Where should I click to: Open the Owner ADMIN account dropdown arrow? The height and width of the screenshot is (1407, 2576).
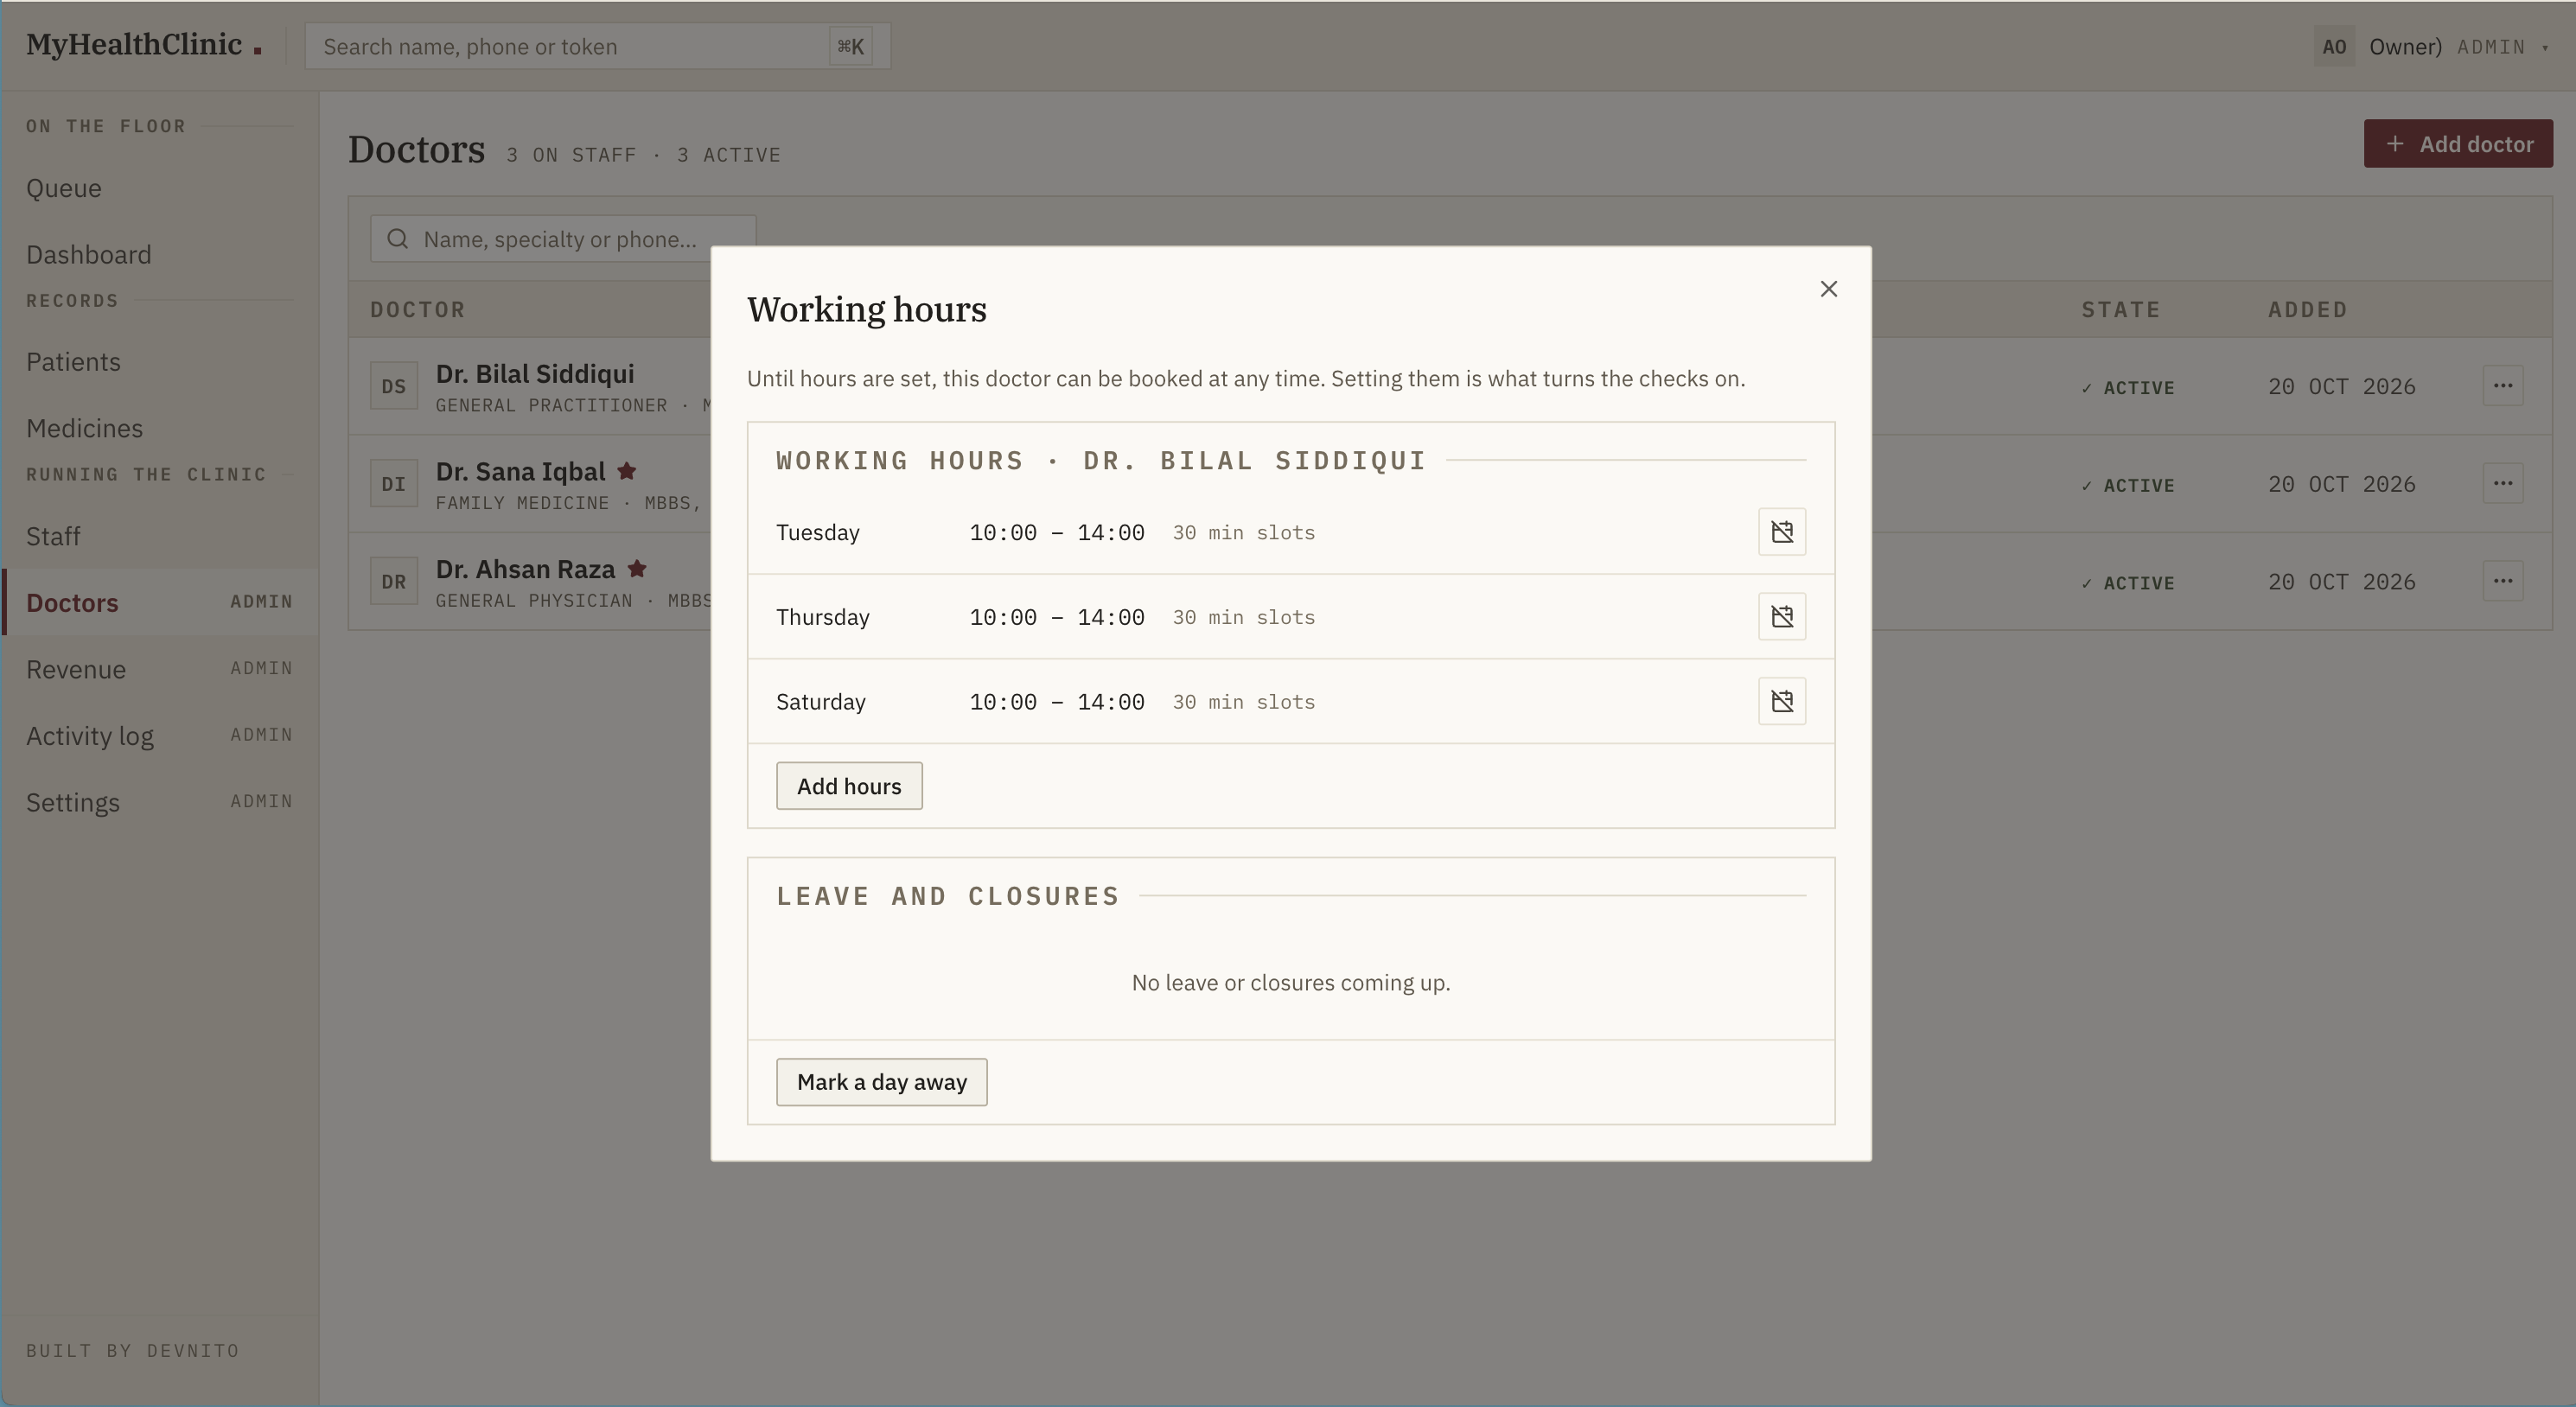[2545, 48]
